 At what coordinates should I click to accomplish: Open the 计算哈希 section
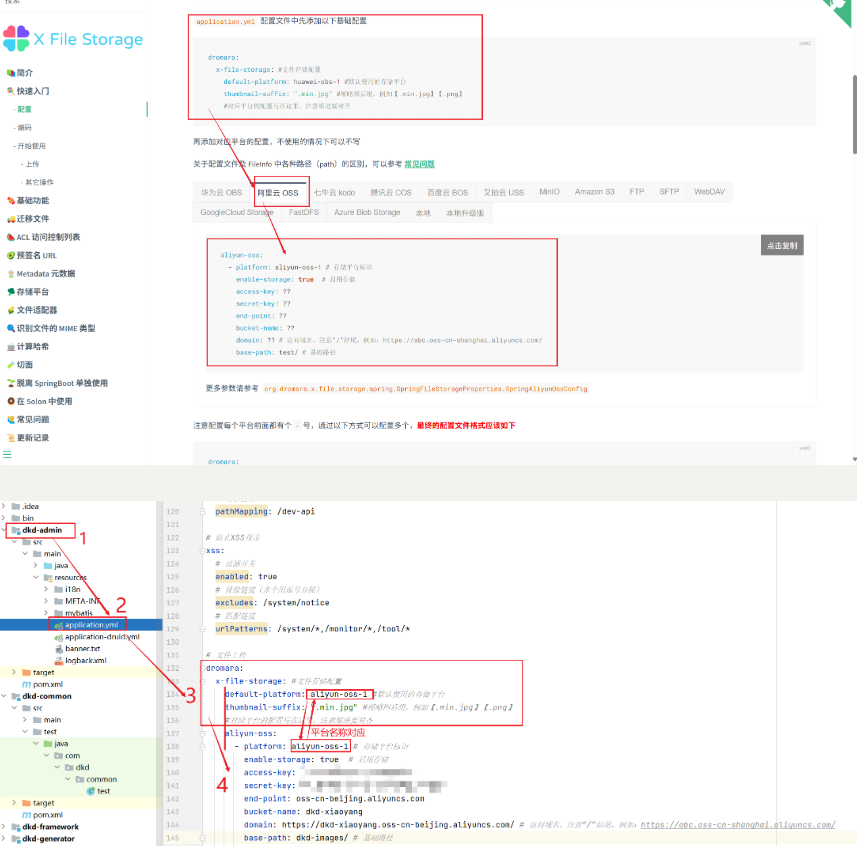coord(32,346)
